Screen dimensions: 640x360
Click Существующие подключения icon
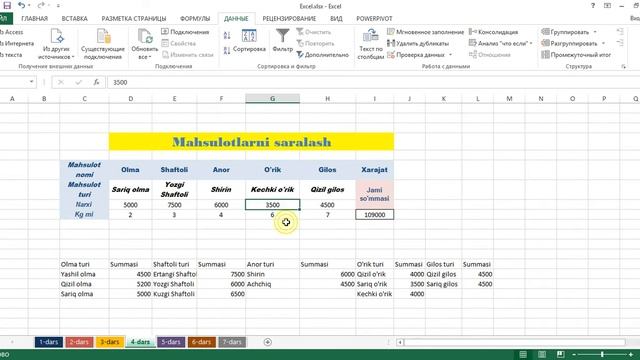click(103, 36)
